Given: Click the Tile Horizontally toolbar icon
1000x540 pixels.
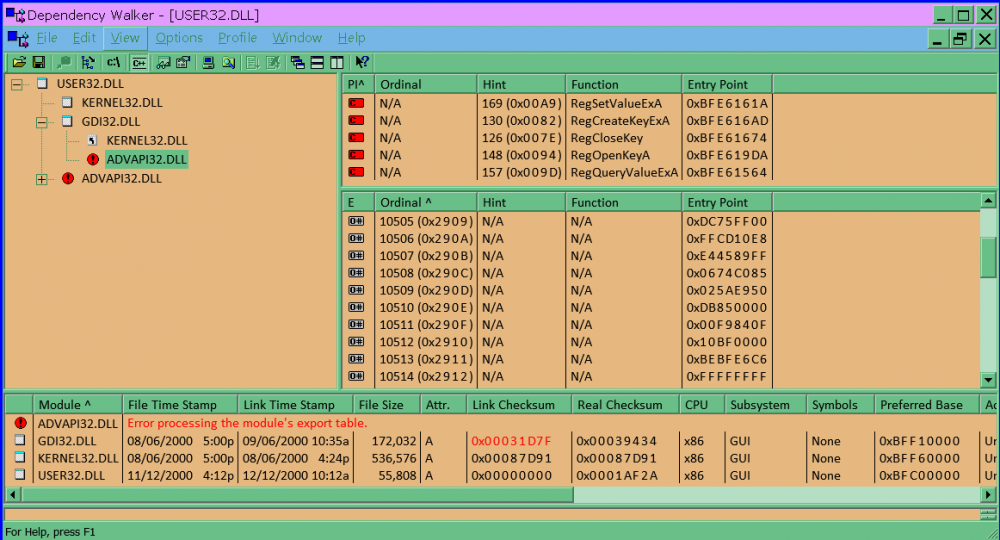Looking at the screenshot, I should 317,62.
